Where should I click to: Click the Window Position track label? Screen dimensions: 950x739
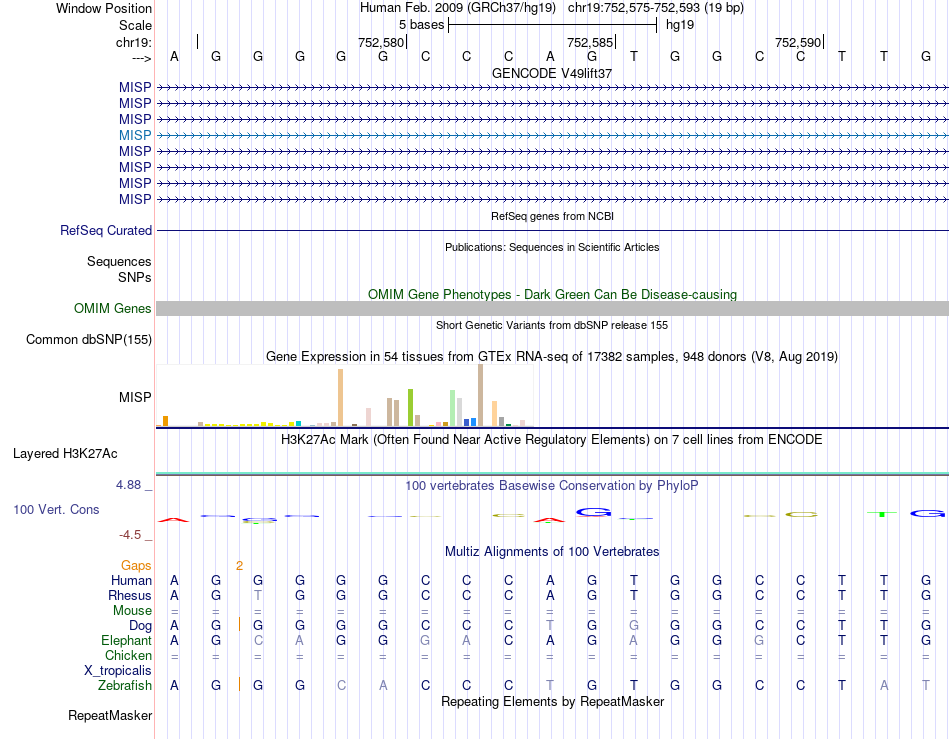click(x=104, y=8)
